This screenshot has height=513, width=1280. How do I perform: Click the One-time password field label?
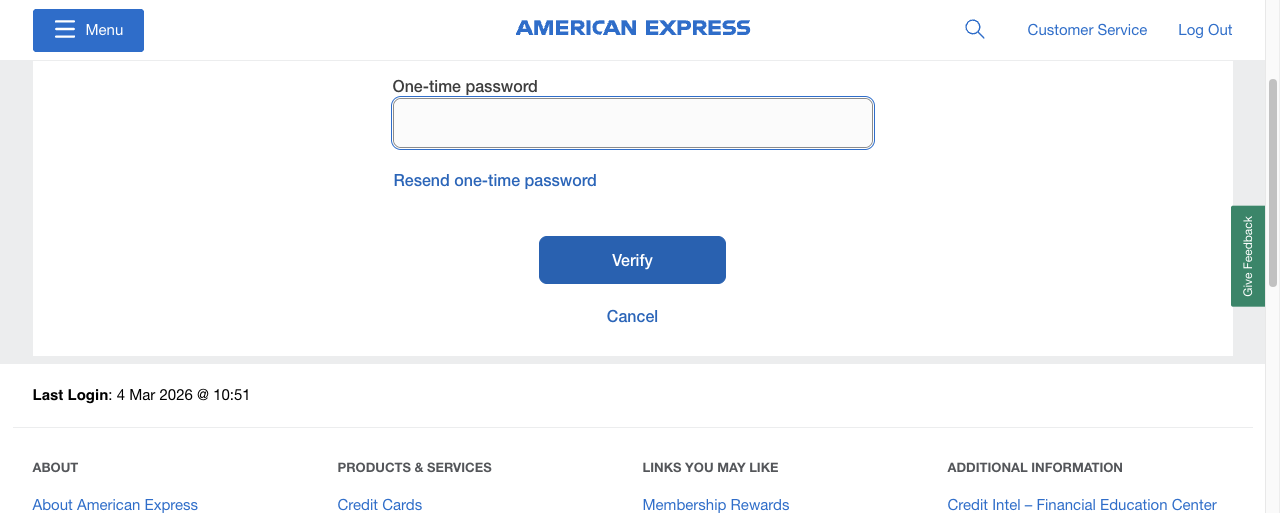pyautogui.click(x=465, y=87)
